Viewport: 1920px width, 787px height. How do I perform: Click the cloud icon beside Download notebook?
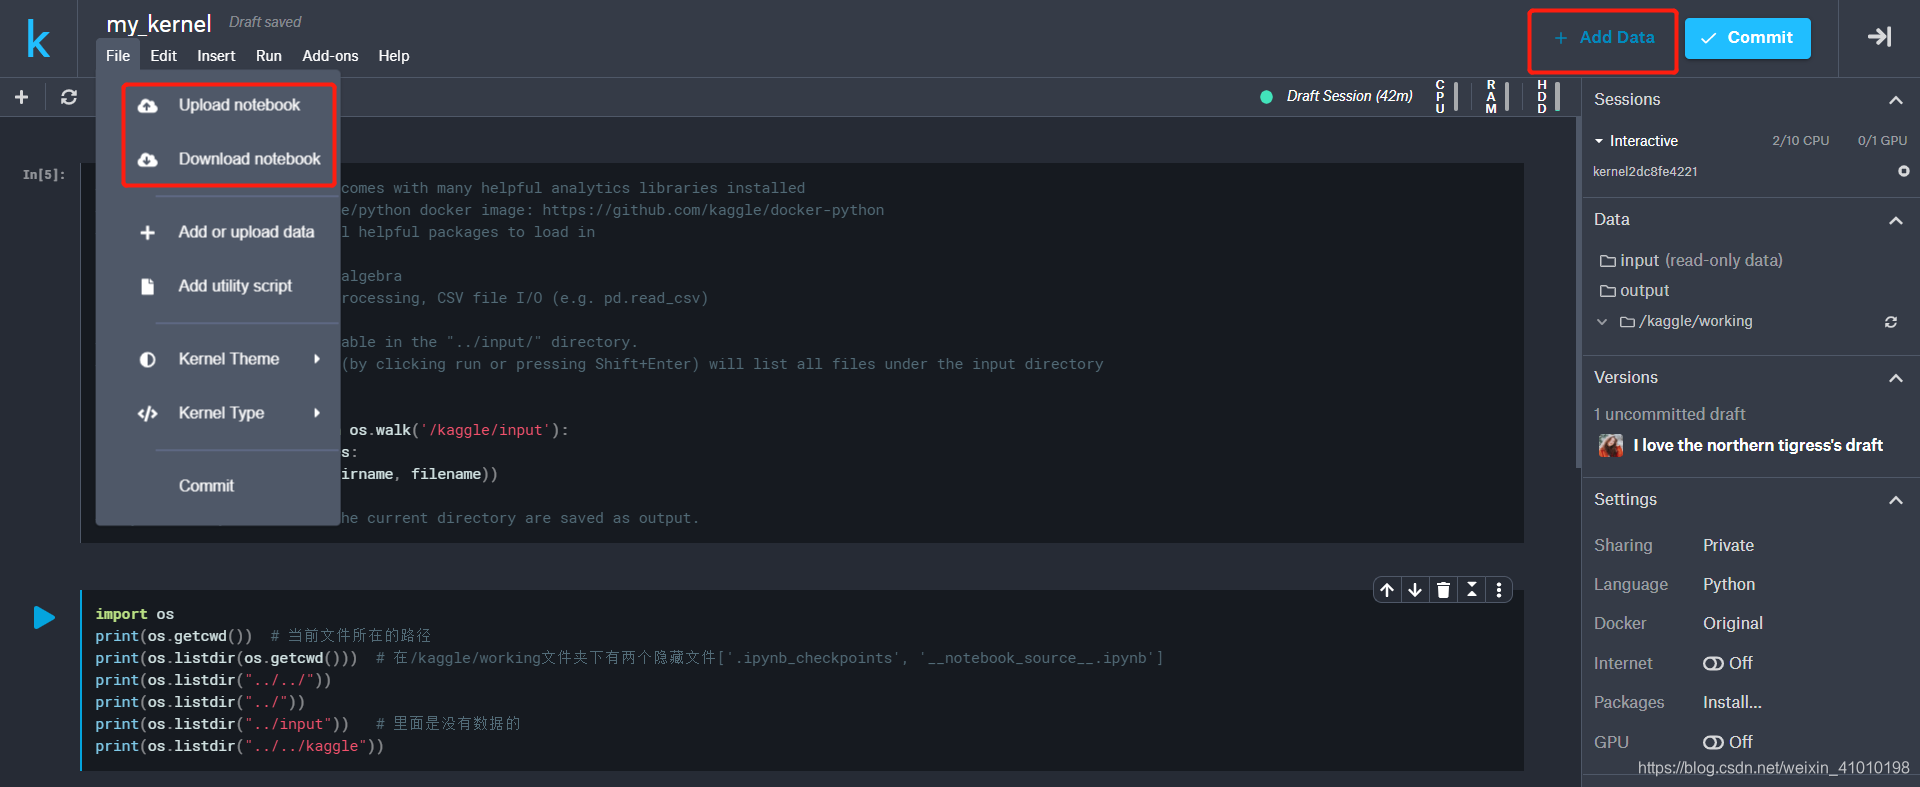point(148,160)
